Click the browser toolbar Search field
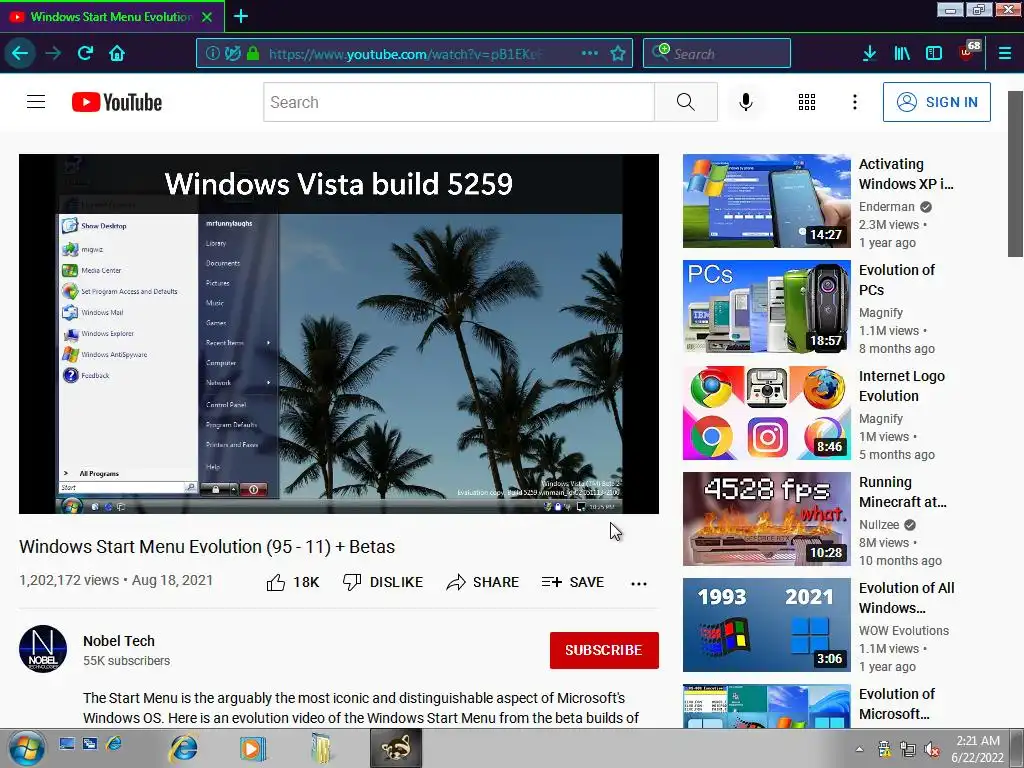 [716, 53]
